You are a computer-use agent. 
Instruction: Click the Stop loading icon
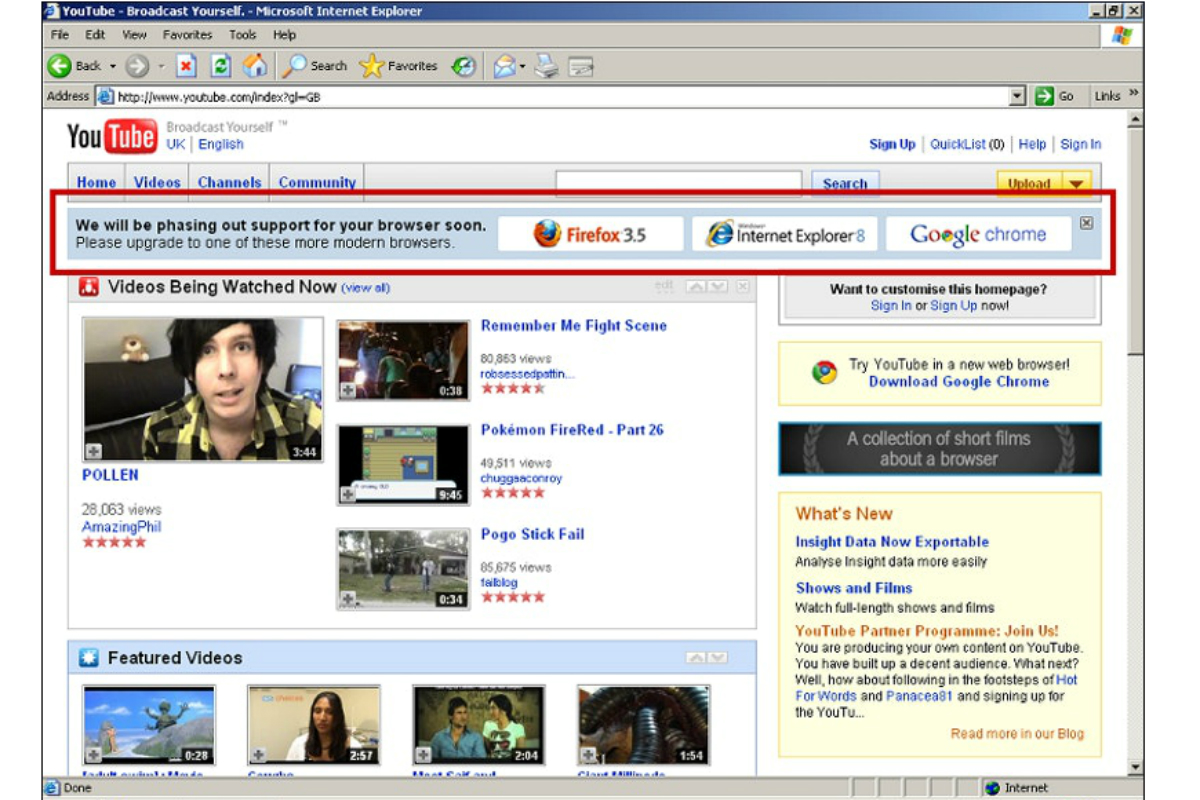[185, 66]
